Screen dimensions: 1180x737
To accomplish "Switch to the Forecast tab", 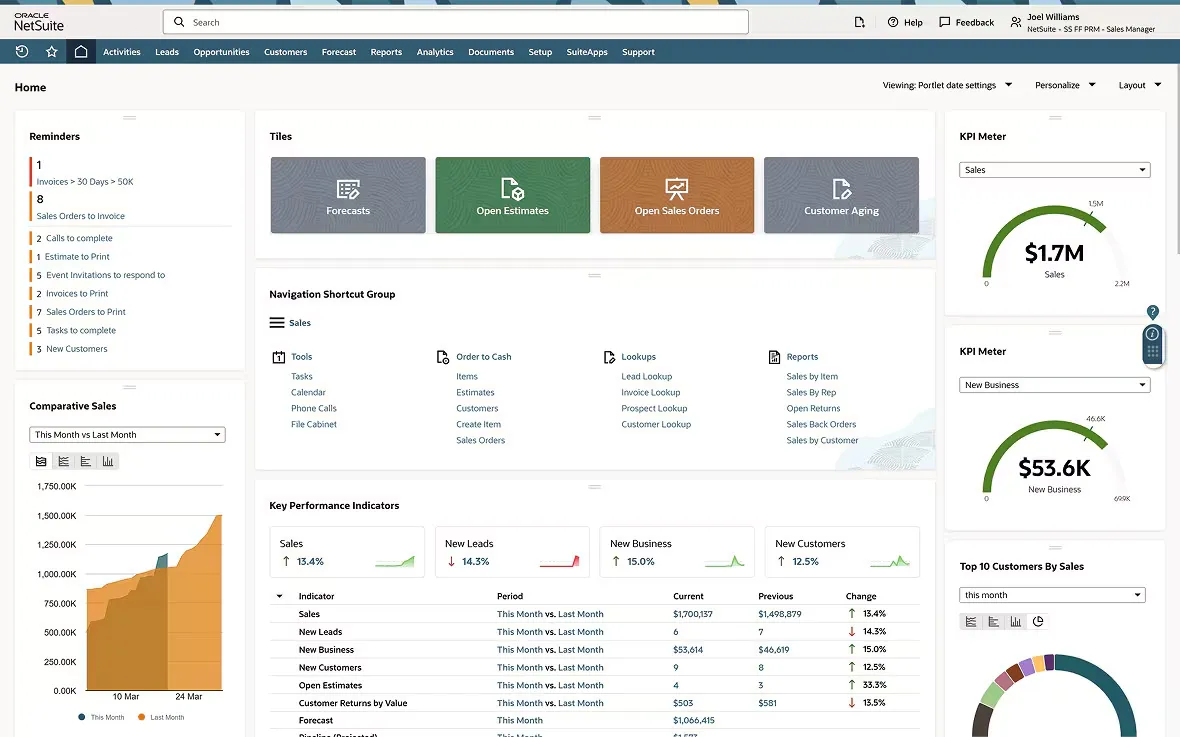I will (338, 51).
